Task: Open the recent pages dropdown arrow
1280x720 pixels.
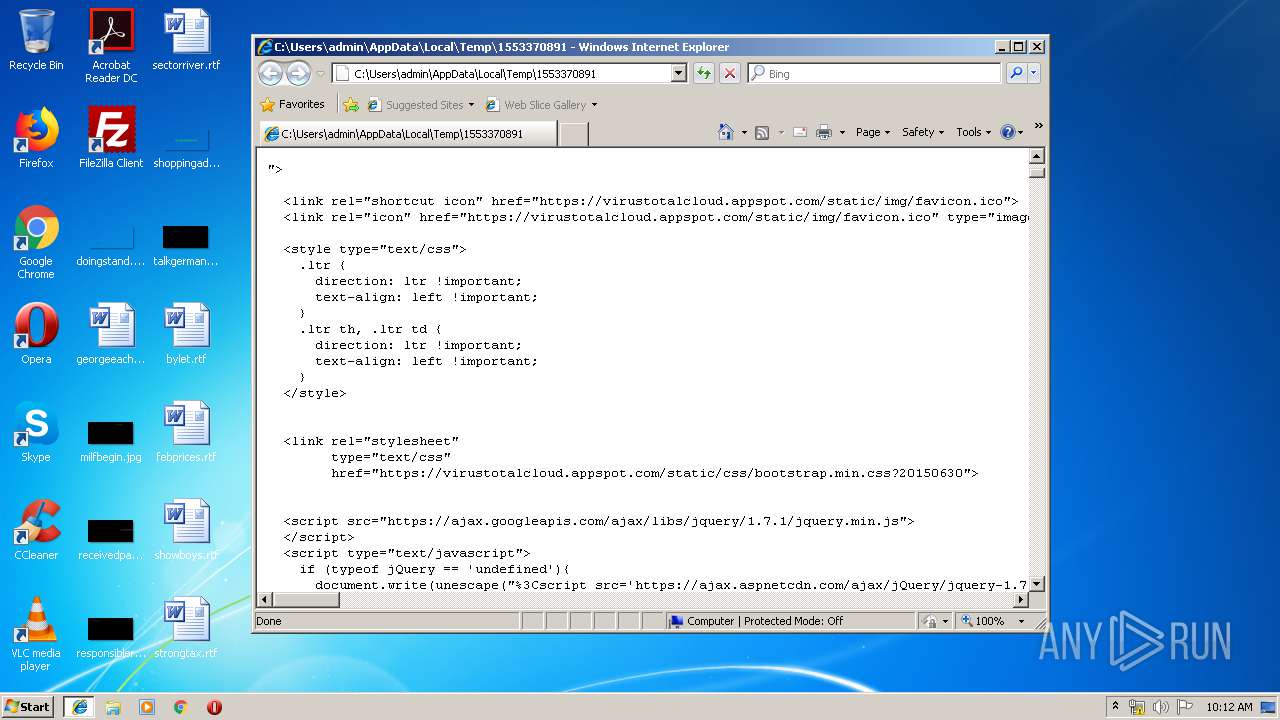Action: (320, 74)
